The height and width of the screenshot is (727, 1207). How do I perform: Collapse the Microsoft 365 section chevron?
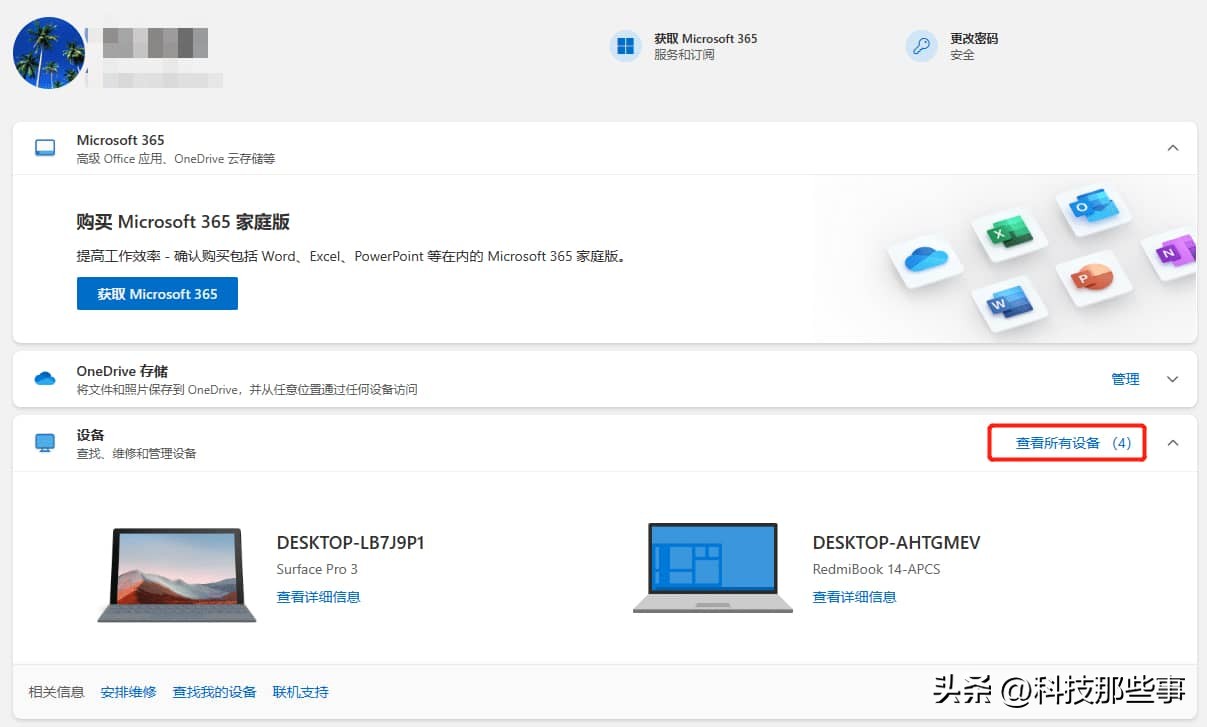click(x=1172, y=147)
